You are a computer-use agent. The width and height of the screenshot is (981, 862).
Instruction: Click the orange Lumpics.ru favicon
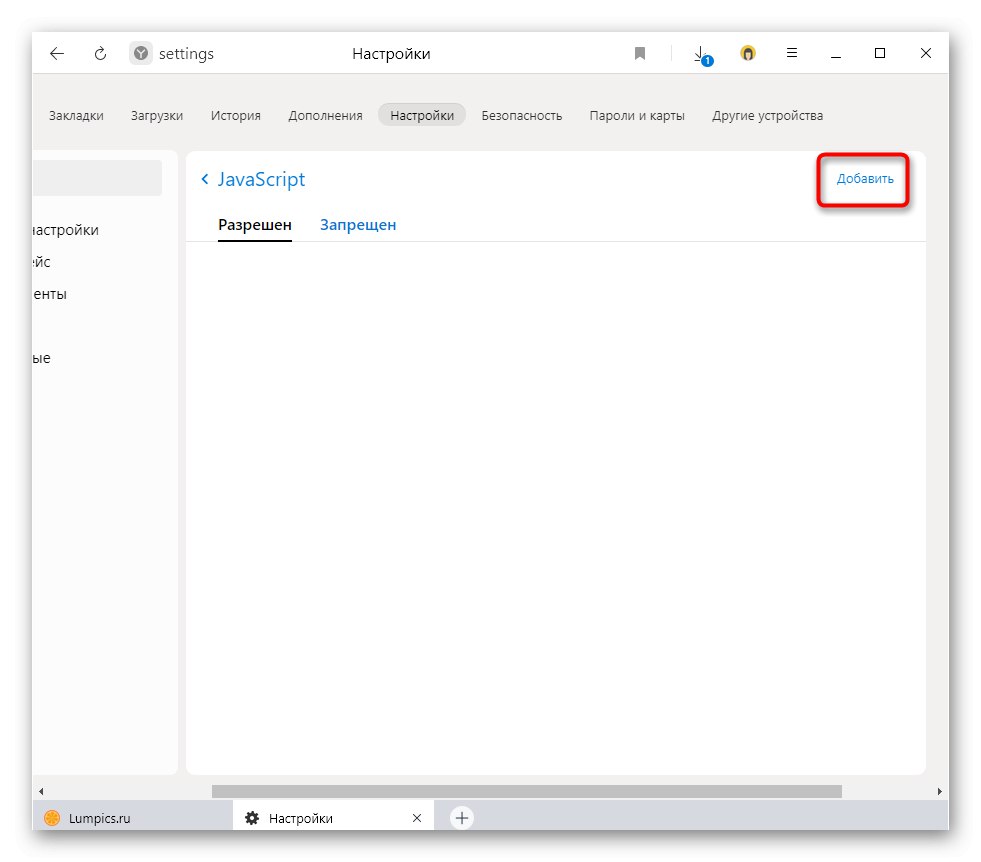click(53, 818)
